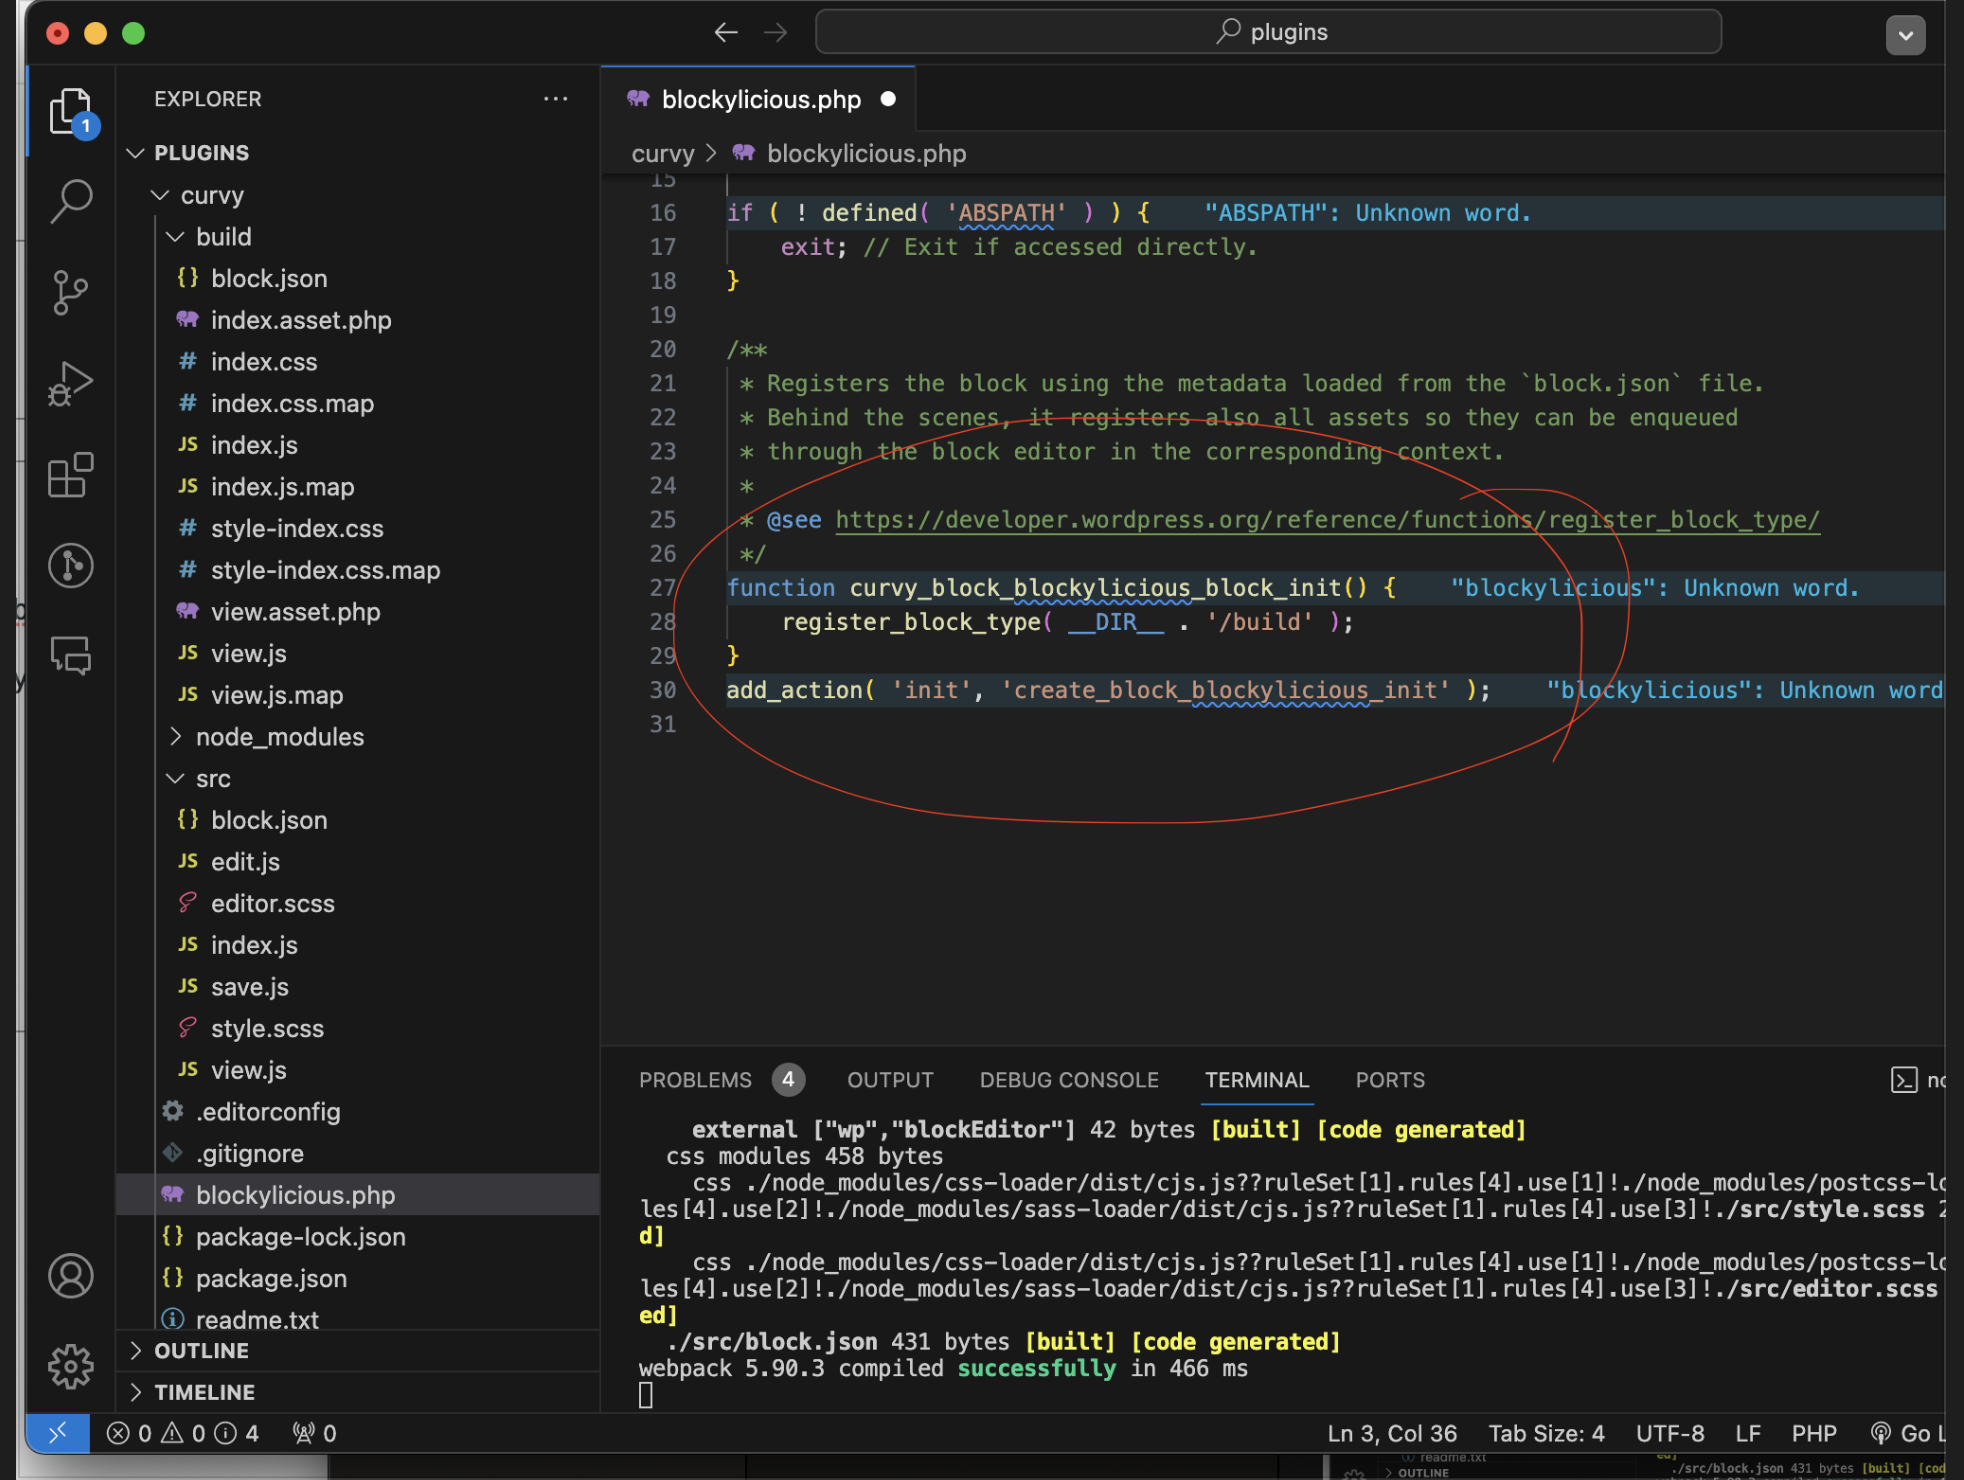Go forward with the right arrow
Viewport: 1964px width, 1480px height.
pyautogui.click(x=776, y=32)
